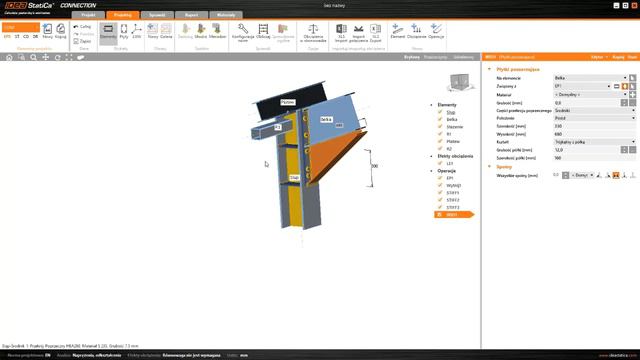Click the home view icon
The width and height of the screenshot is (640, 360).
(9, 57)
